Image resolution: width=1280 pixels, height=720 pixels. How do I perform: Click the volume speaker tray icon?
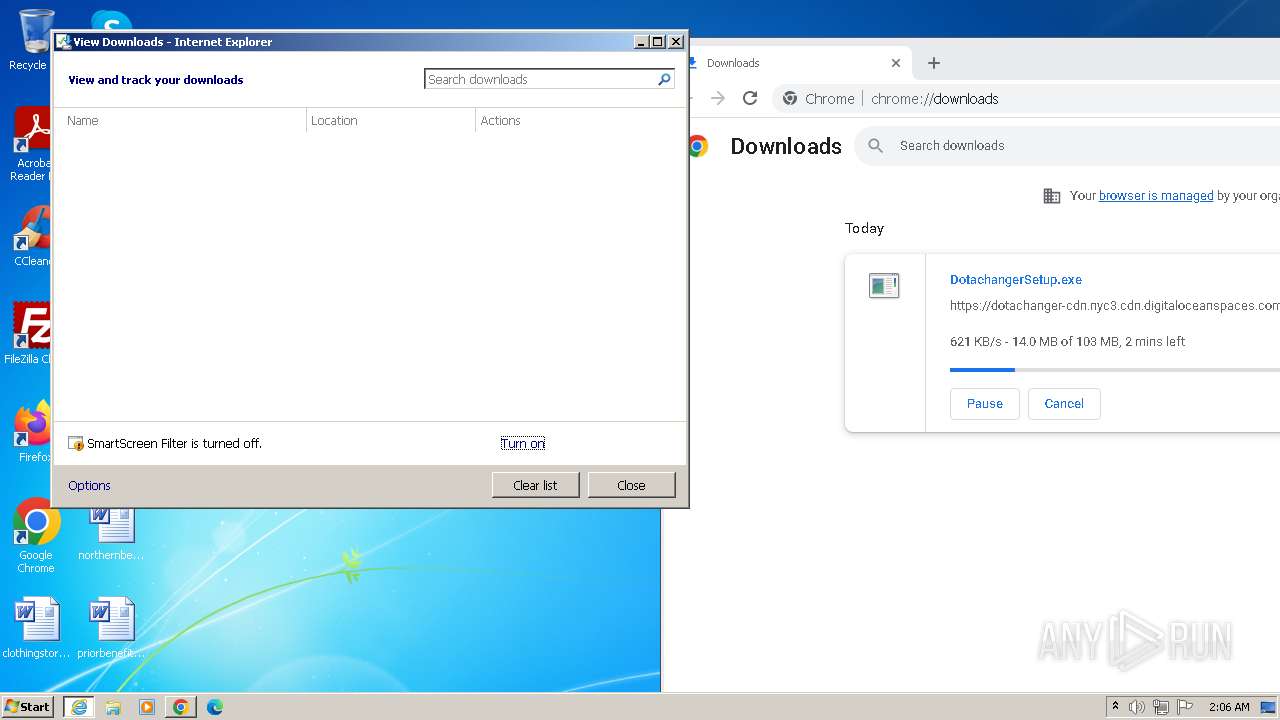pyautogui.click(x=1137, y=707)
